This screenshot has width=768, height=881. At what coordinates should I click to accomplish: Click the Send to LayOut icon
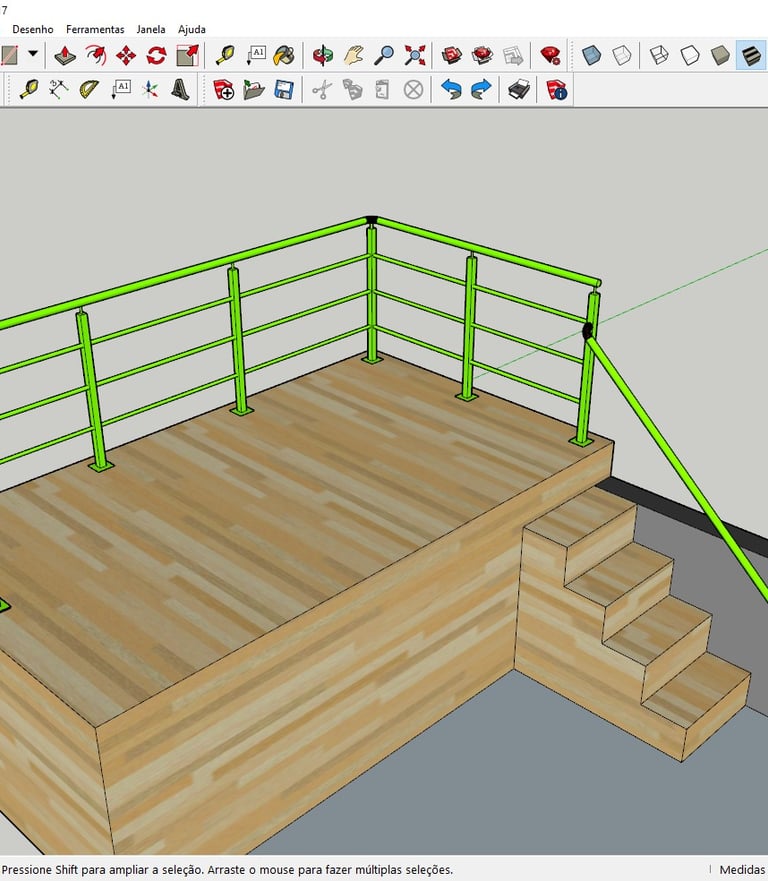[x=513, y=55]
